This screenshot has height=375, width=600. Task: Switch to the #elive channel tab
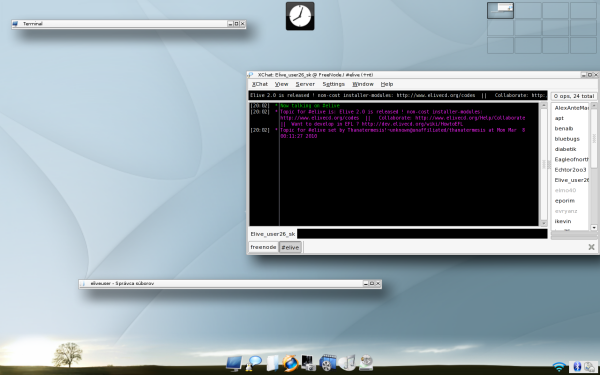coord(290,247)
